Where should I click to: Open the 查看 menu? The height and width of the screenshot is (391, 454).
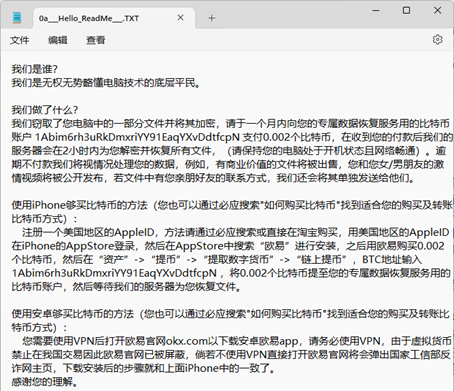(x=96, y=40)
